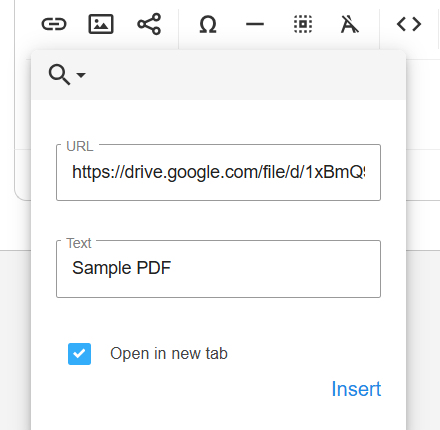Click the 'URL' field label

[x=80, y=146]
